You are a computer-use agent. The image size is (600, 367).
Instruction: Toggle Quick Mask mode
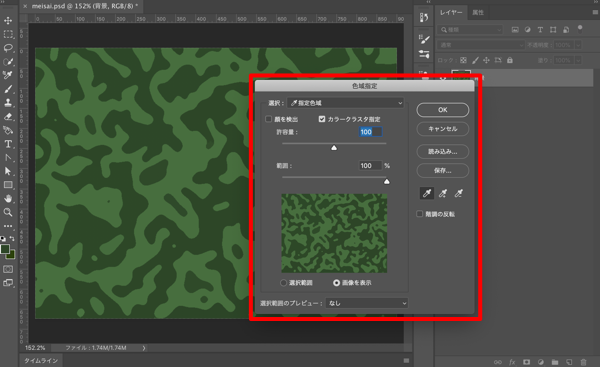pos(8,269)
